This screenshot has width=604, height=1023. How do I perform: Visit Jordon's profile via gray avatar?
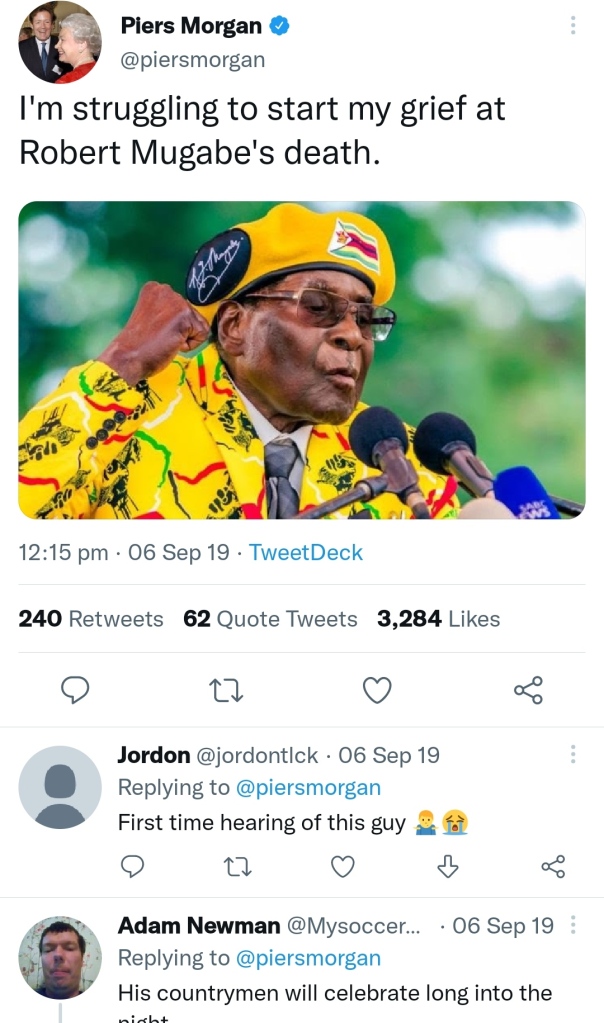tap(60, 787)
